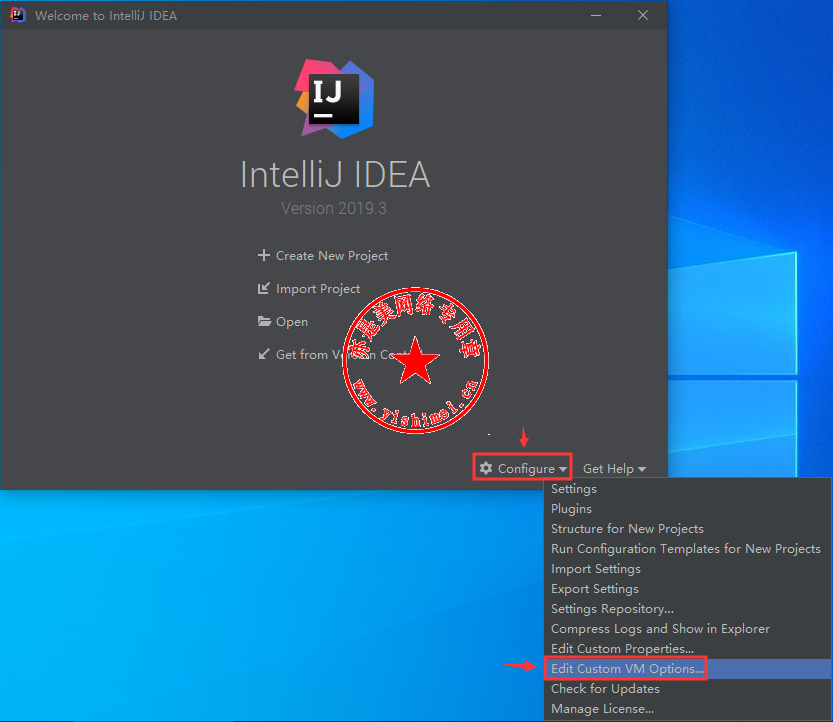Open Plugins from the Configure menu
833x722 pixels.
coord(688,509)
